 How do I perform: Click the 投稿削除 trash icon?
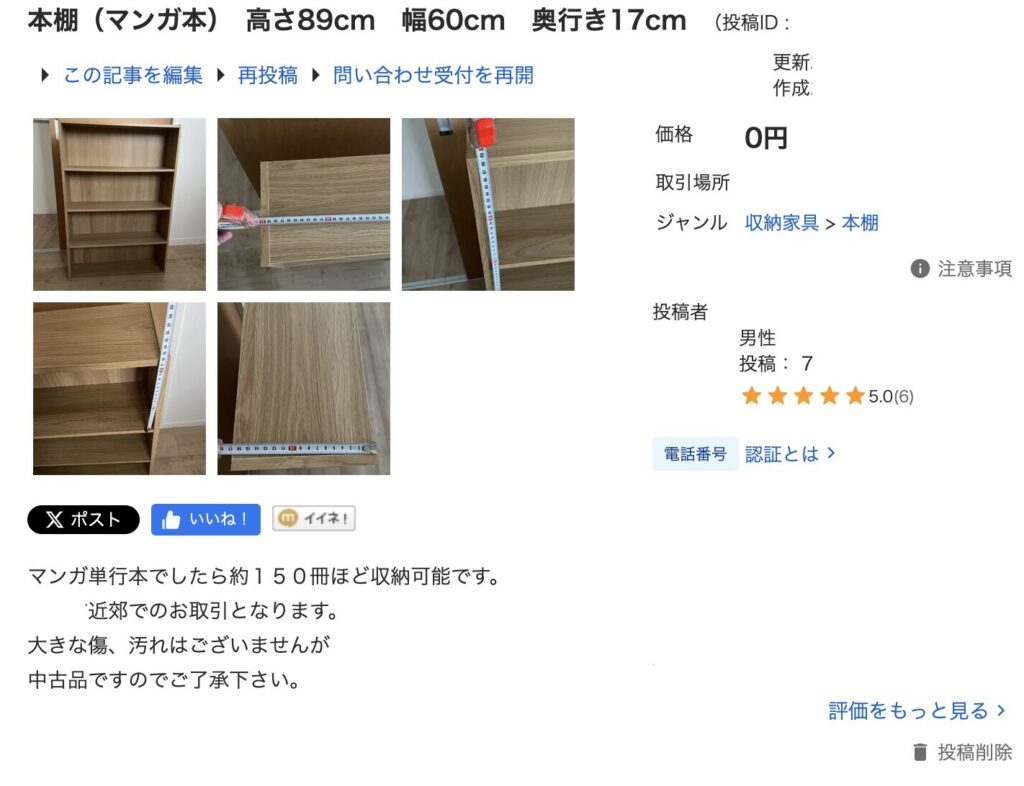[x=920, y=752]
